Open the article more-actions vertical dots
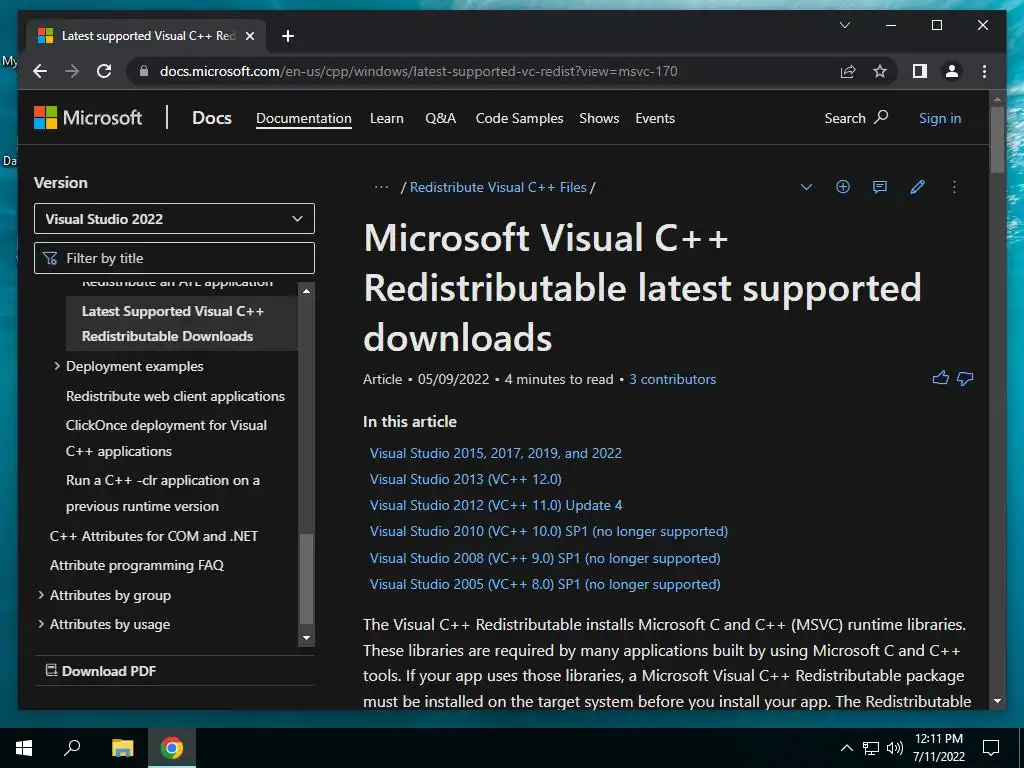This screenshot has width=1024, height=768. point(954,187)
